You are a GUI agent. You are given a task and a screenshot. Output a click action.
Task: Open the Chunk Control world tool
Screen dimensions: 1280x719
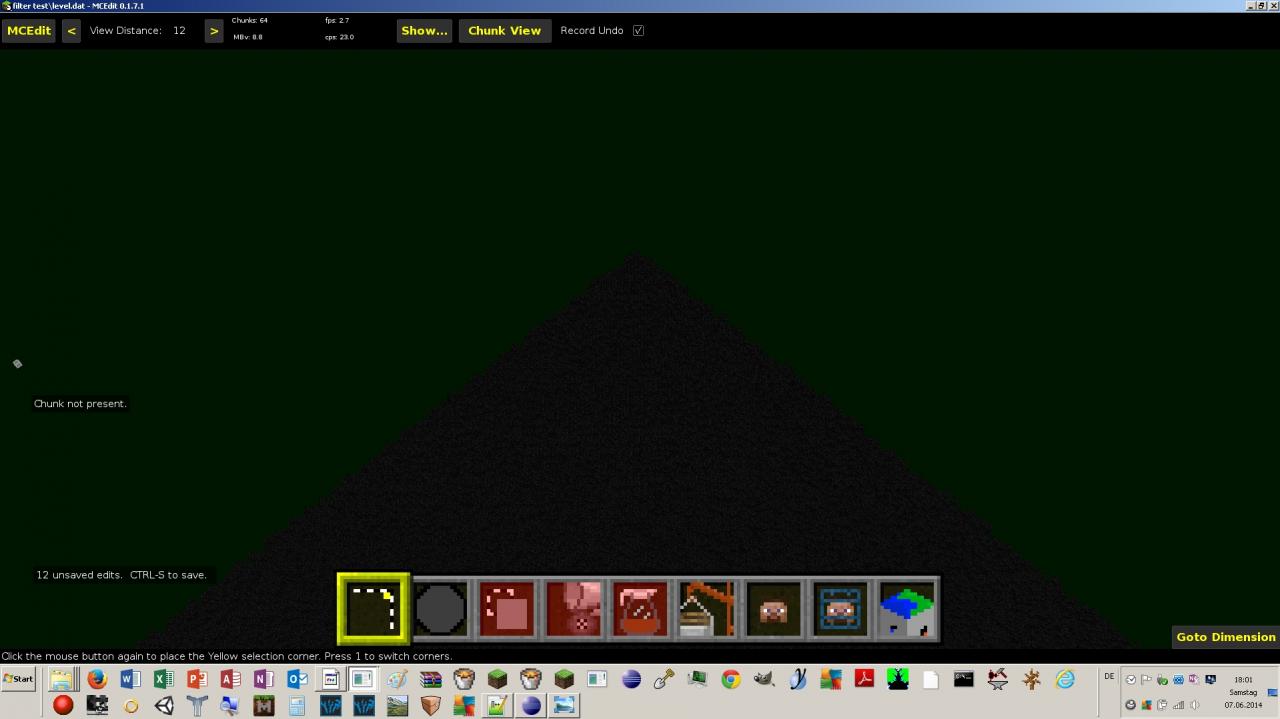click(906, 607)
